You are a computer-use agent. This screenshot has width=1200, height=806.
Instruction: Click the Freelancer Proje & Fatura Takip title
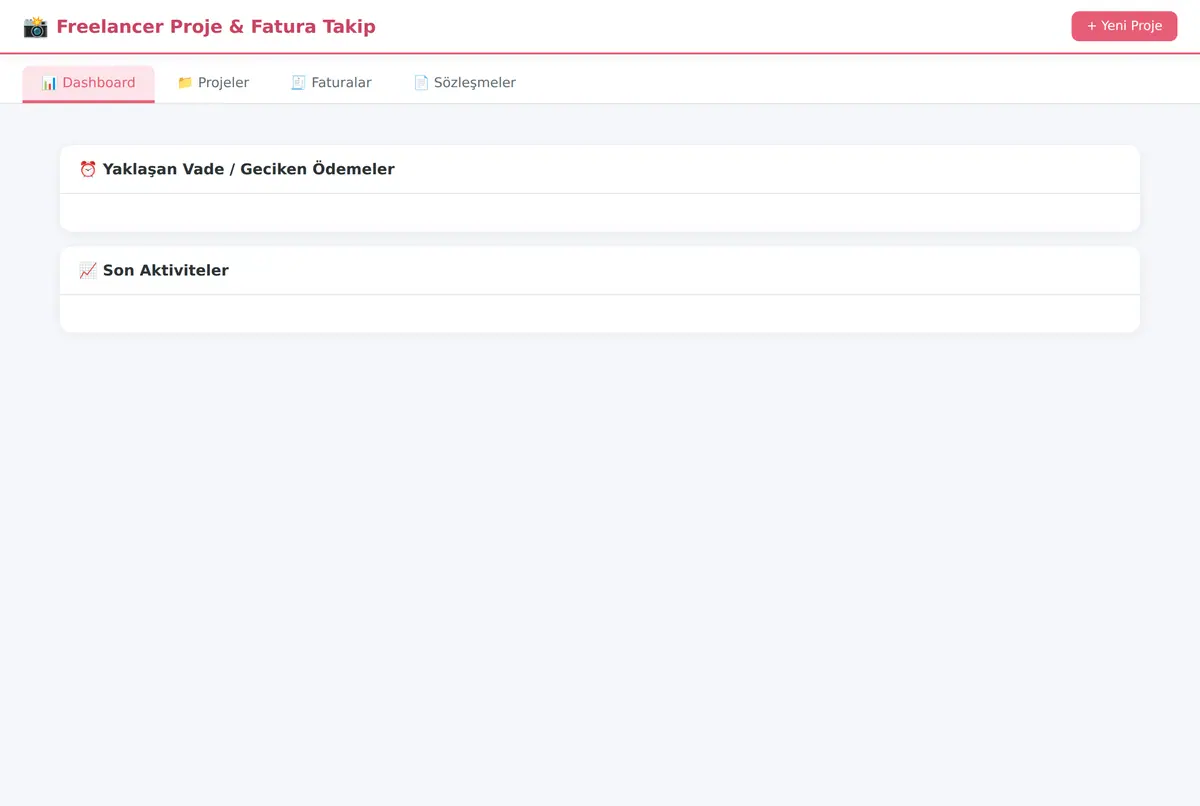click(x=216, y=27)
